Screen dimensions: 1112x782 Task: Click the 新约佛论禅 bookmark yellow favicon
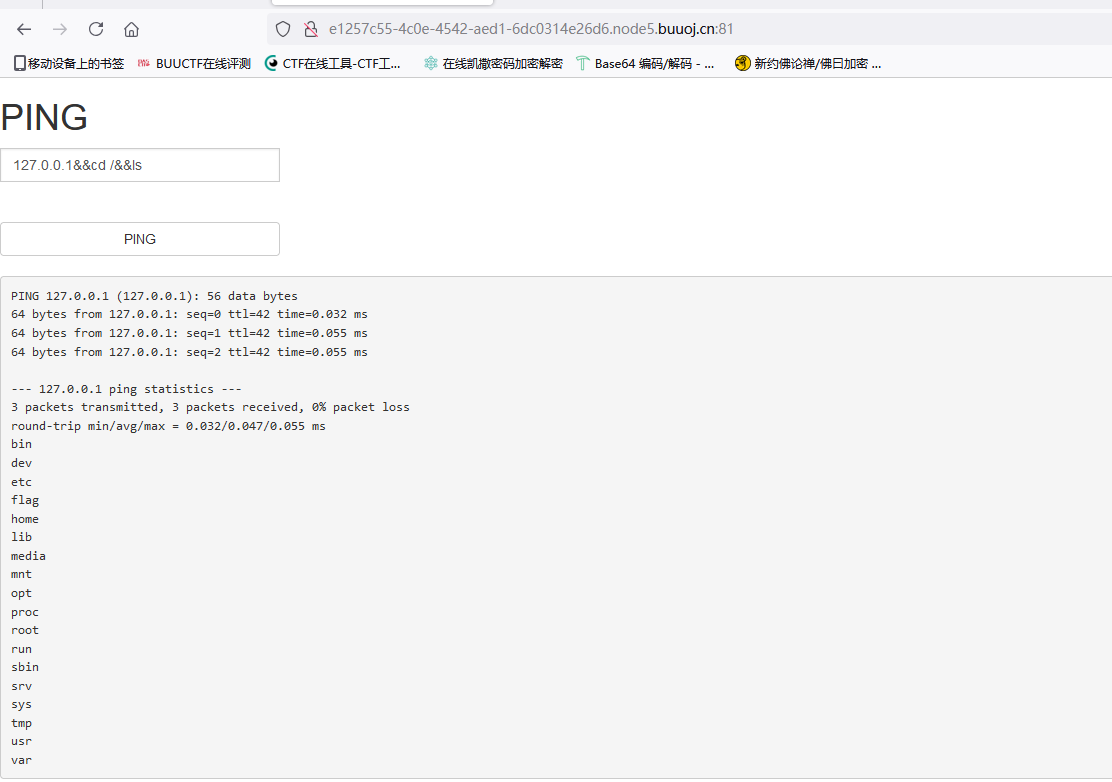point(743,64)
